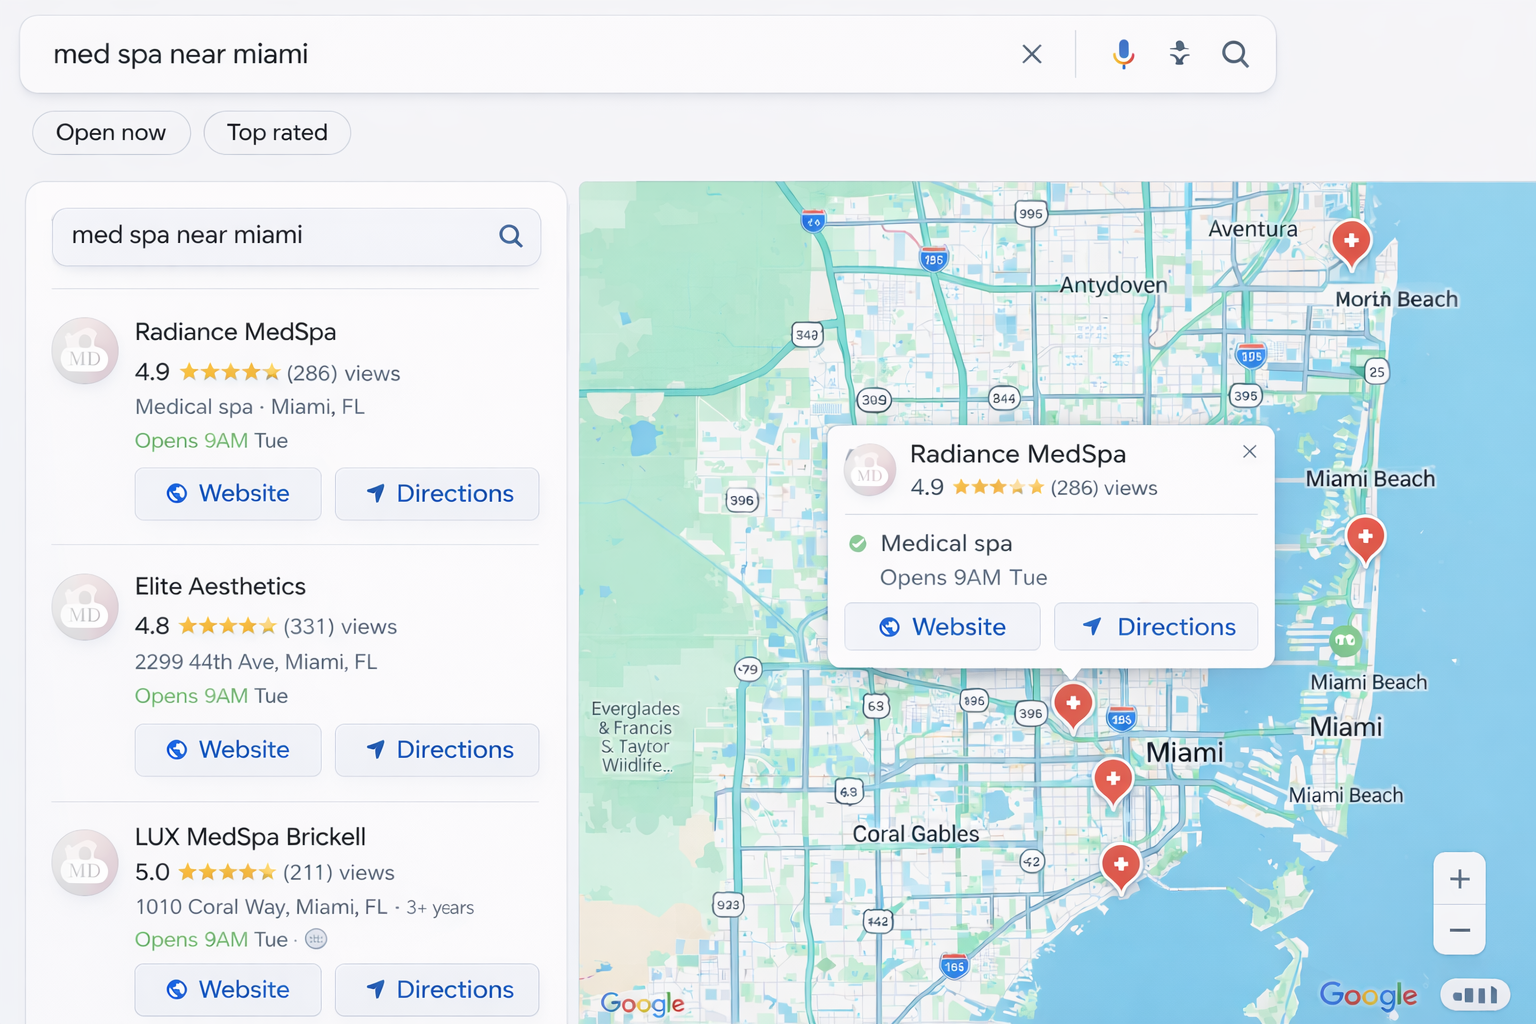Get Directions to Elite Aesthetics

[437, 750]
